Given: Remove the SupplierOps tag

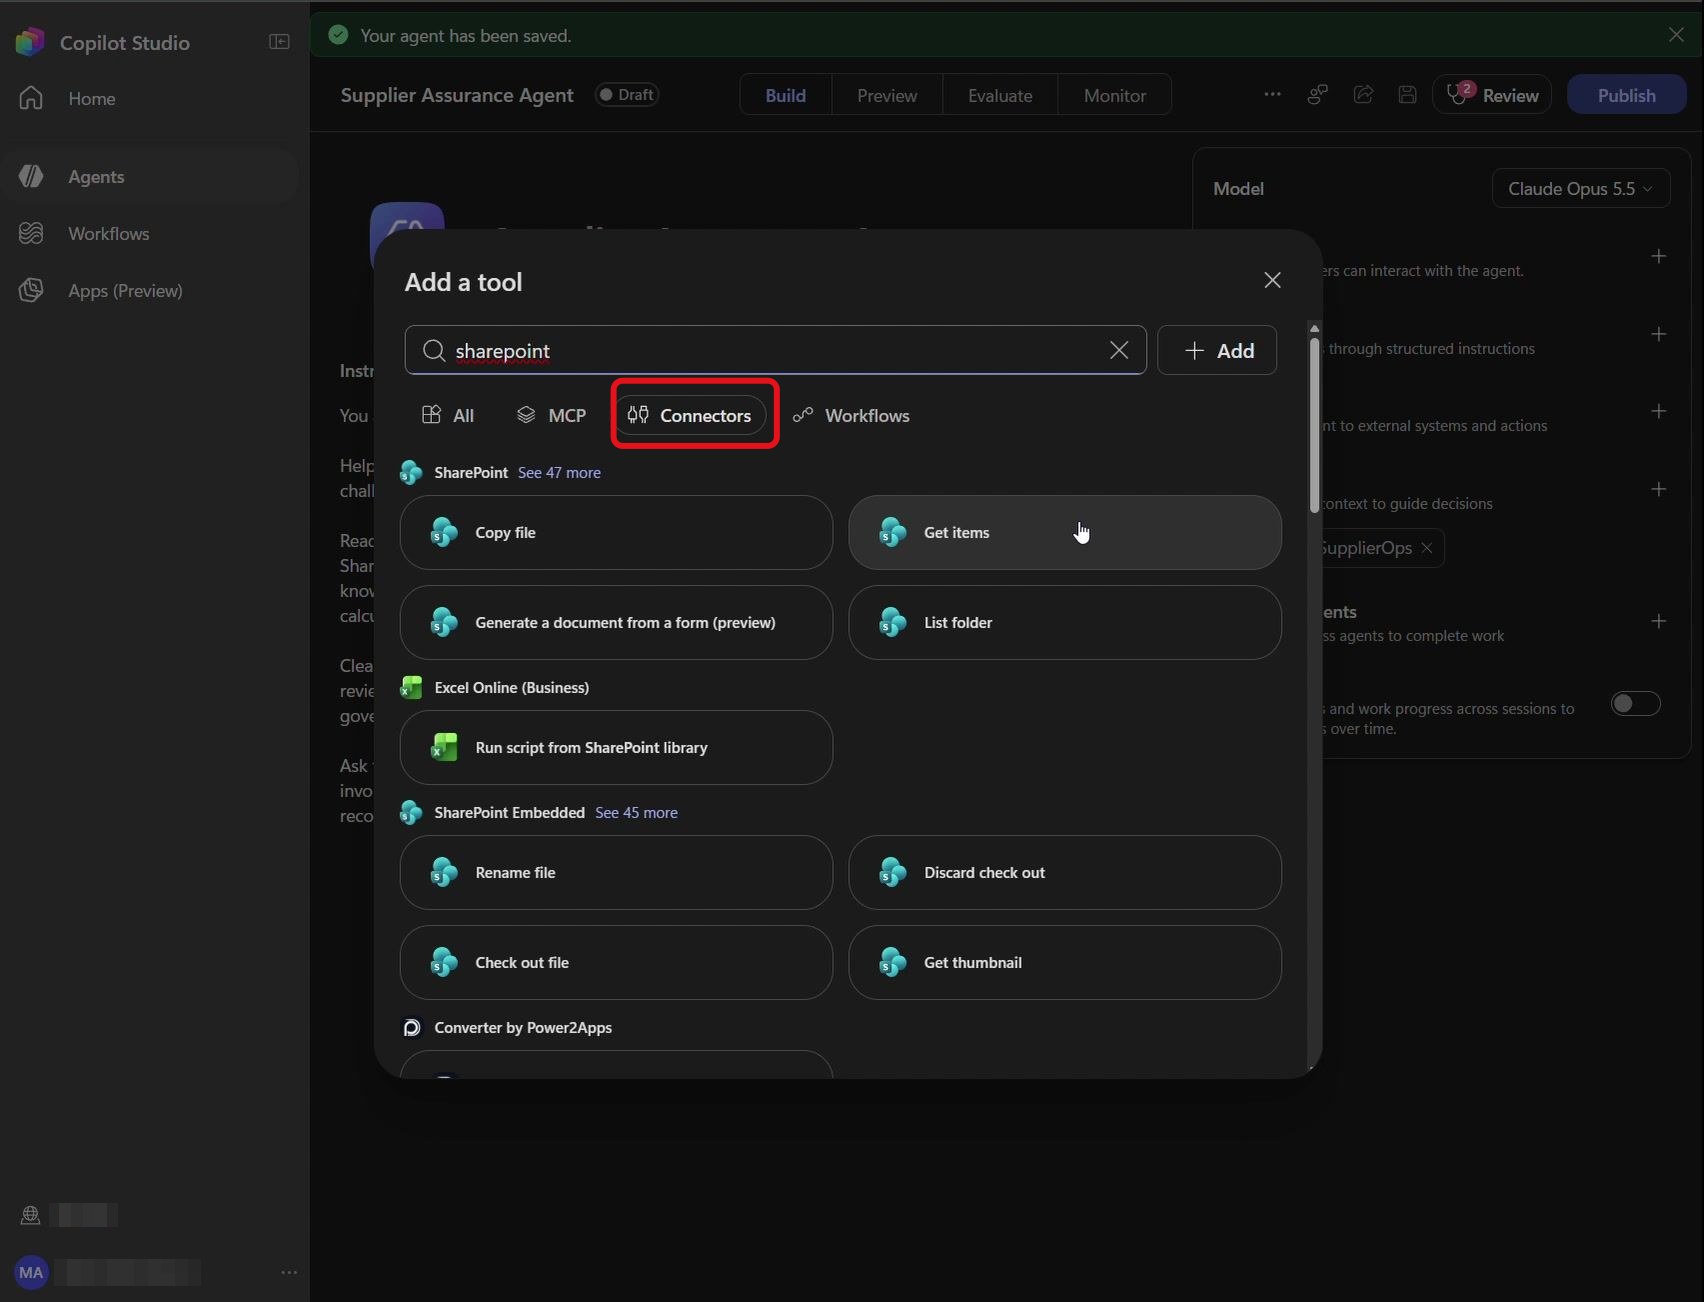Looking at the screenshot, I should 1427,548.
